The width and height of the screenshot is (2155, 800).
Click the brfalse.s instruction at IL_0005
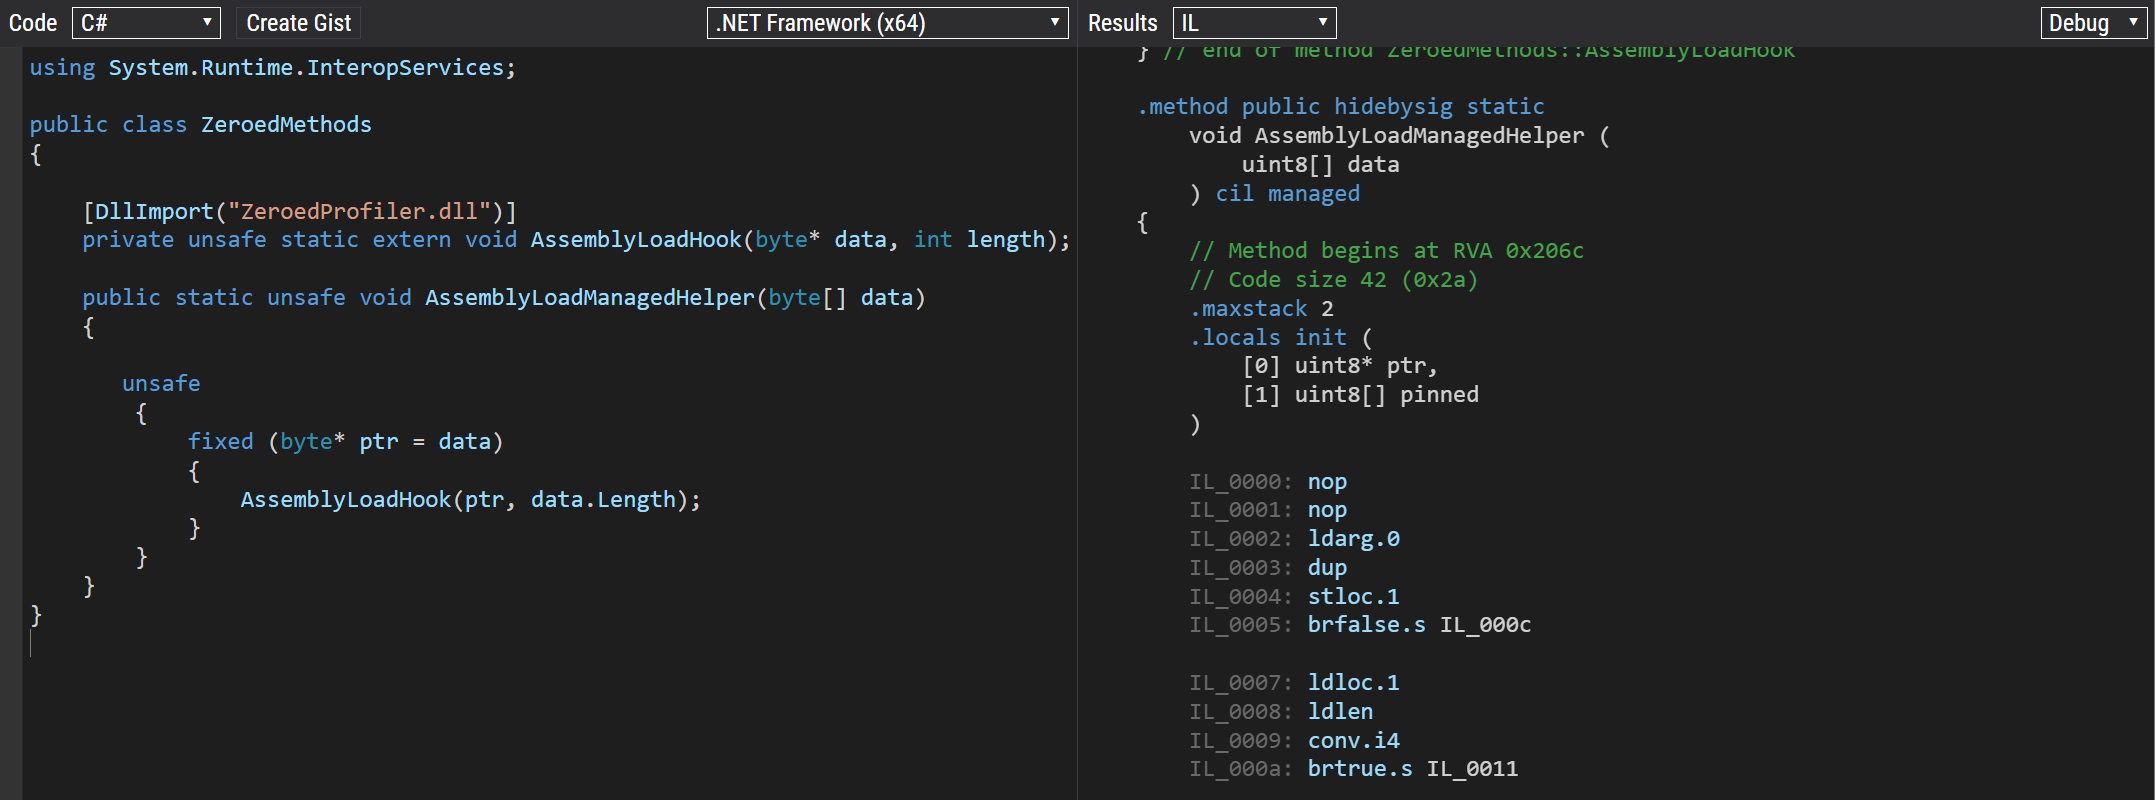click(x=1366, y=625)
